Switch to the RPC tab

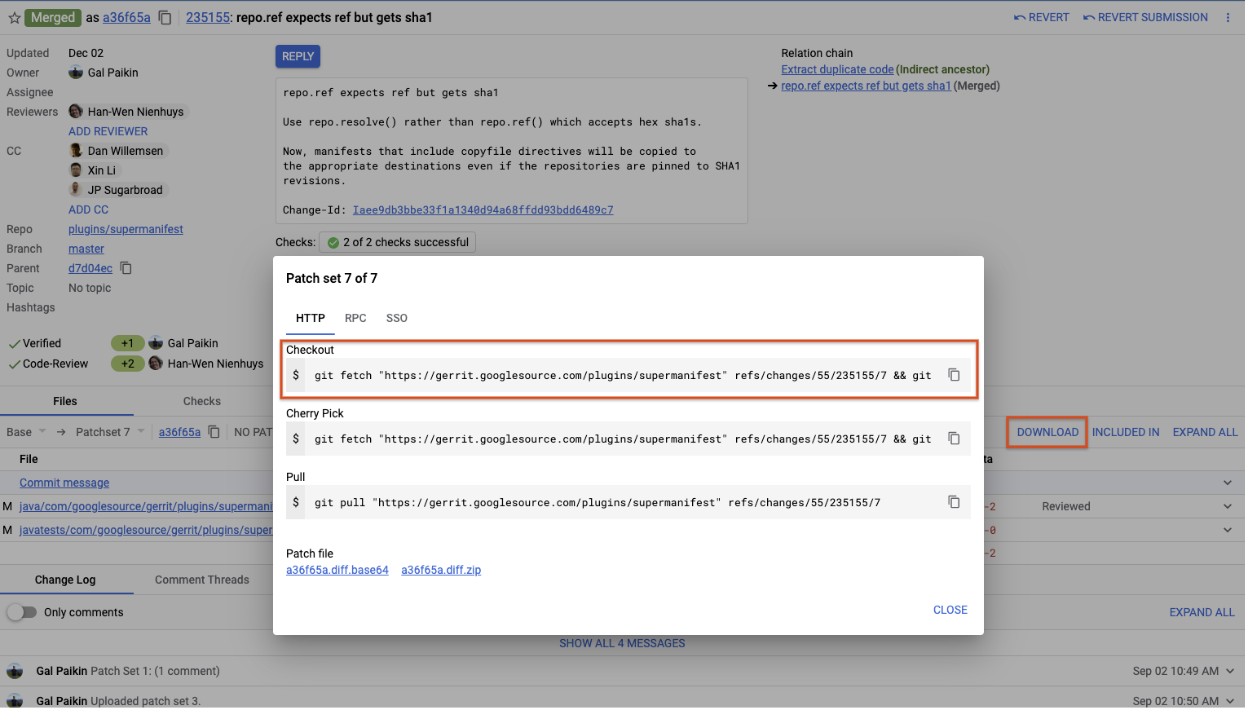(355, 318)
